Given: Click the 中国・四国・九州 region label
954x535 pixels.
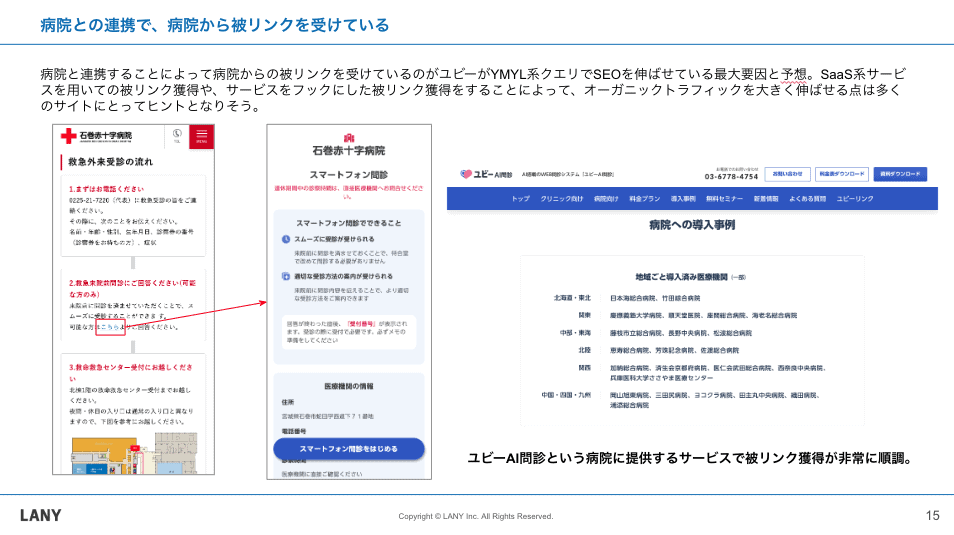Looking at the screenshot, I should [566, 395].
